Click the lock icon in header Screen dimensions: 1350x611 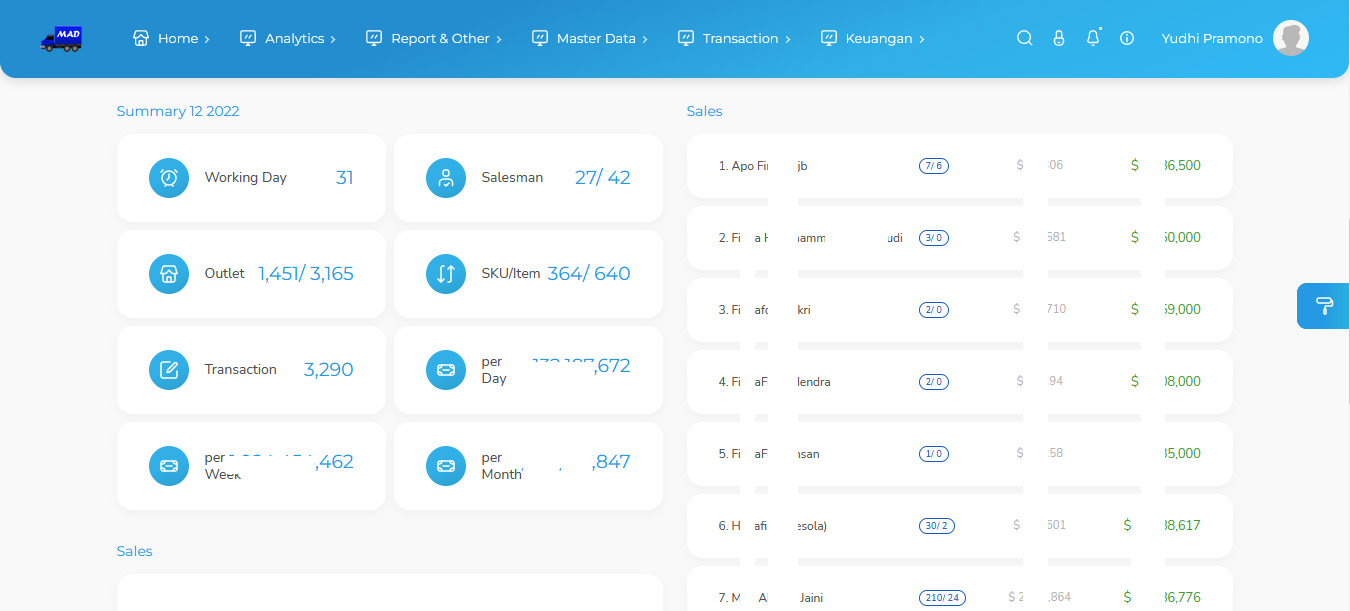point(1059,38)
